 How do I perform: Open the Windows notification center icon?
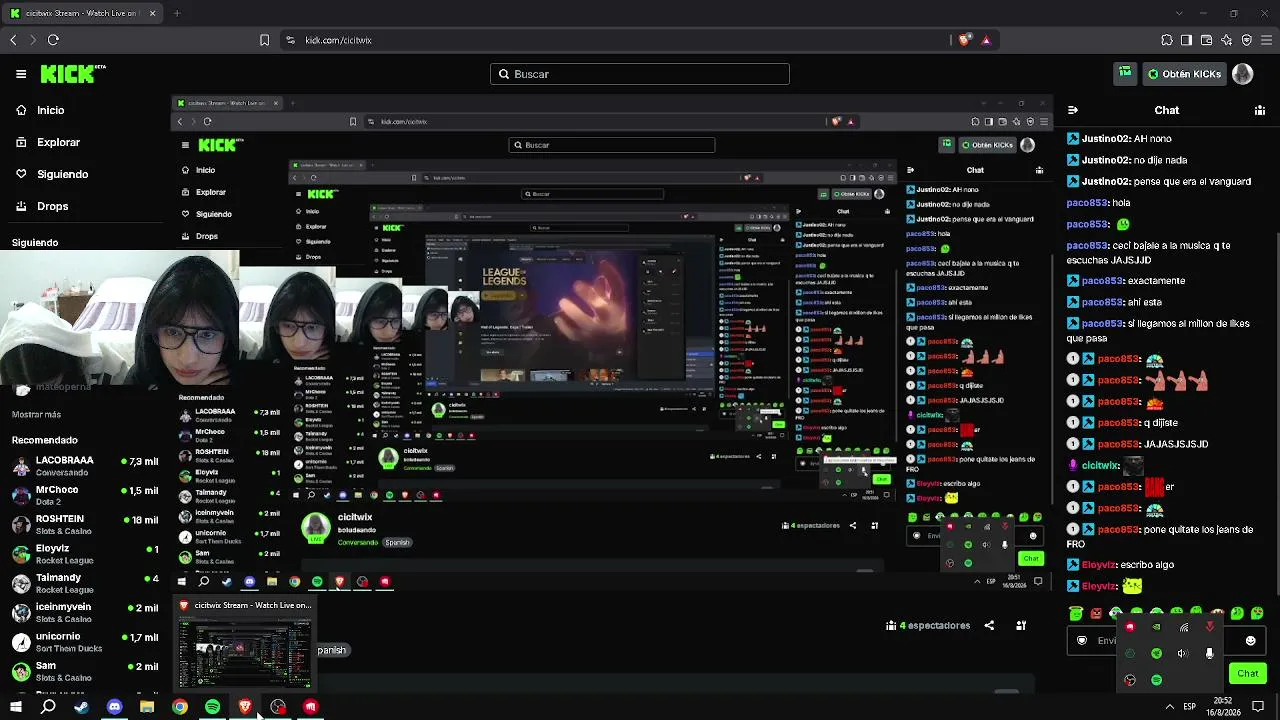[x=1258, y=707]
